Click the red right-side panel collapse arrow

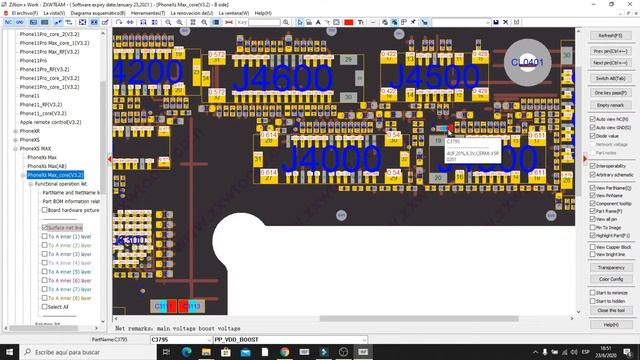click(x=584, y=158)
